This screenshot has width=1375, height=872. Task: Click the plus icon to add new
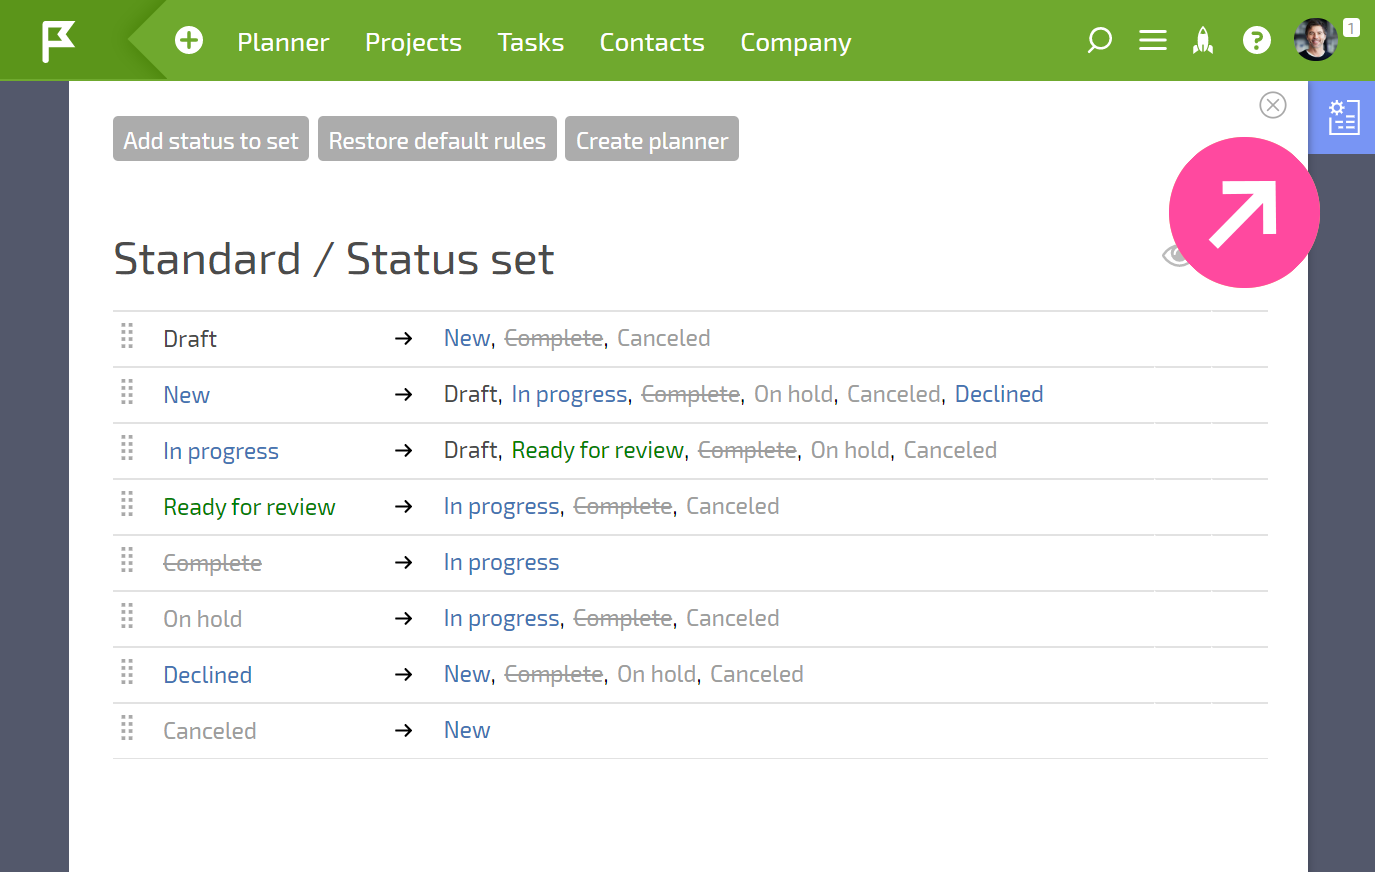point(189,40)
